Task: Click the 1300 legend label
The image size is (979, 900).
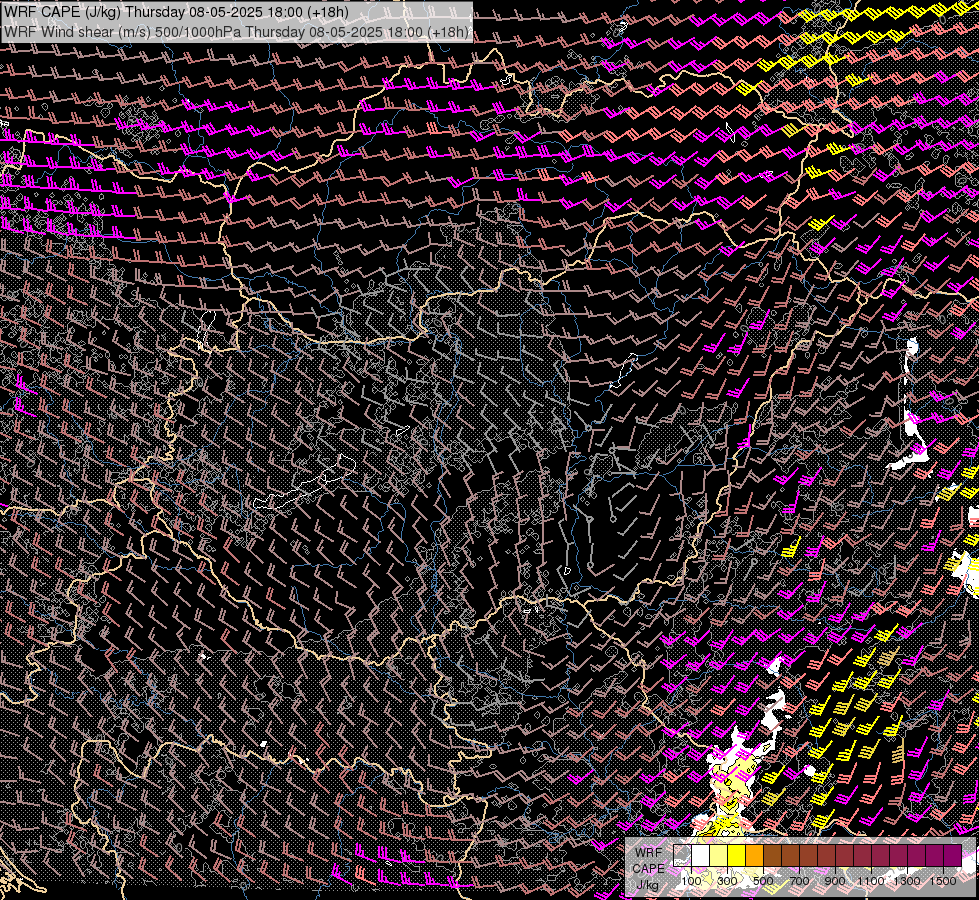Action: (907, 881)
